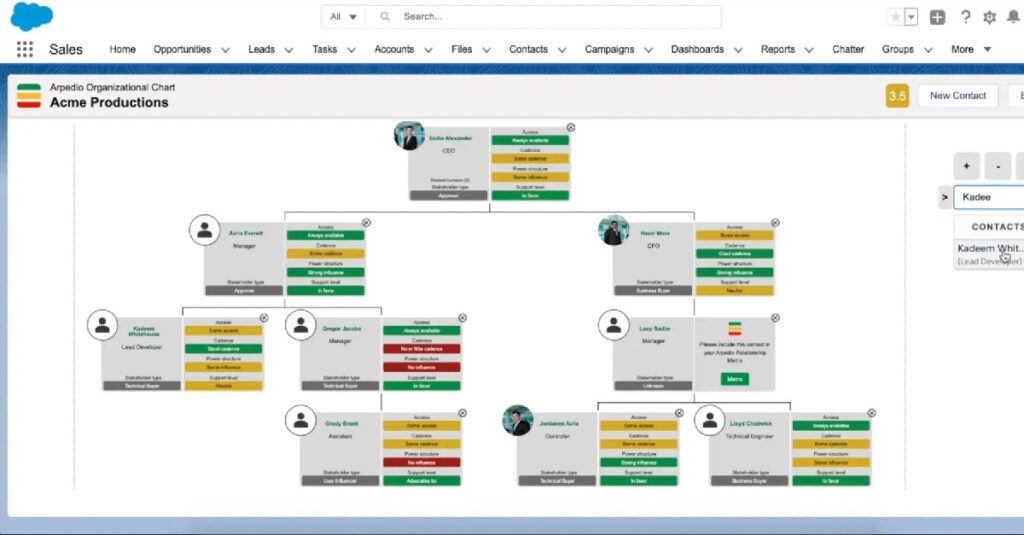Screen dimensions: 1024x535
Task: Remove Lloyd Chadwick card with X icon
Action: pos(871,413)
